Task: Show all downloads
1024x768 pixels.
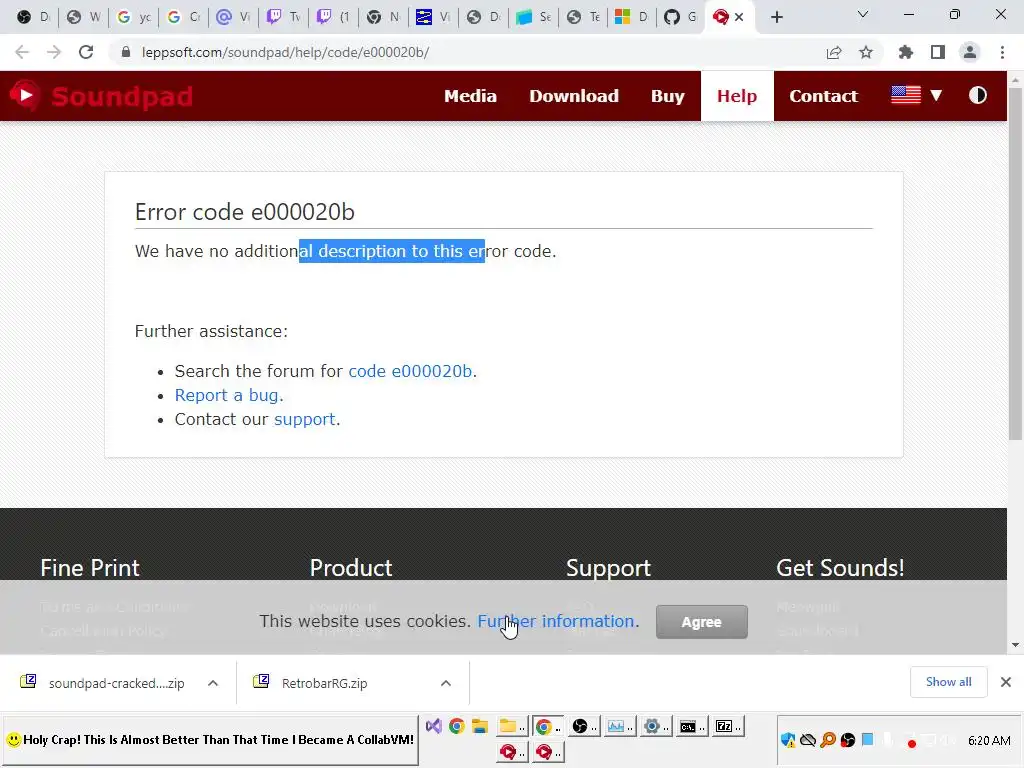Action: click(x=948, y=682)
